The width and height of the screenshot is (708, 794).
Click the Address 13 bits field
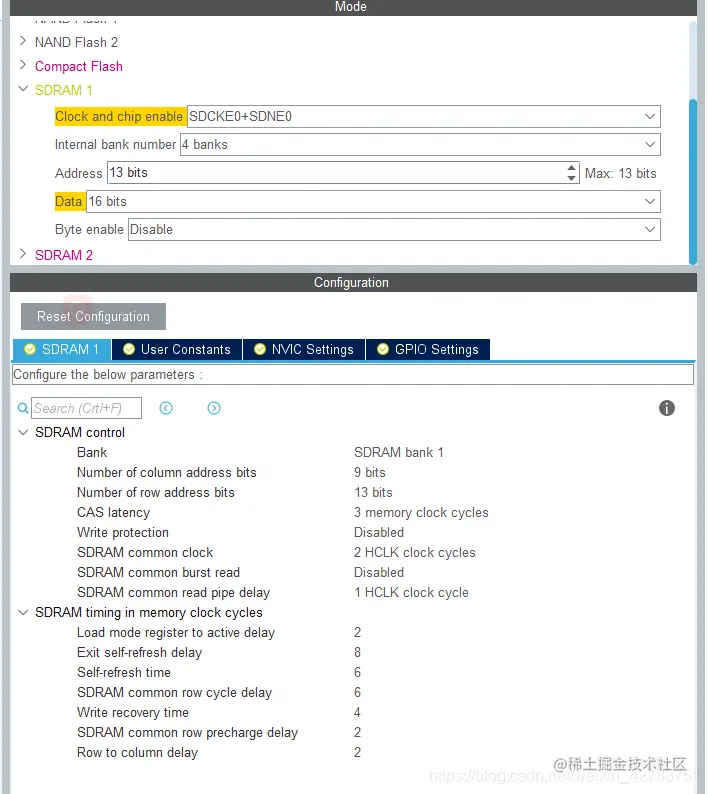click(x=343, y=173)
